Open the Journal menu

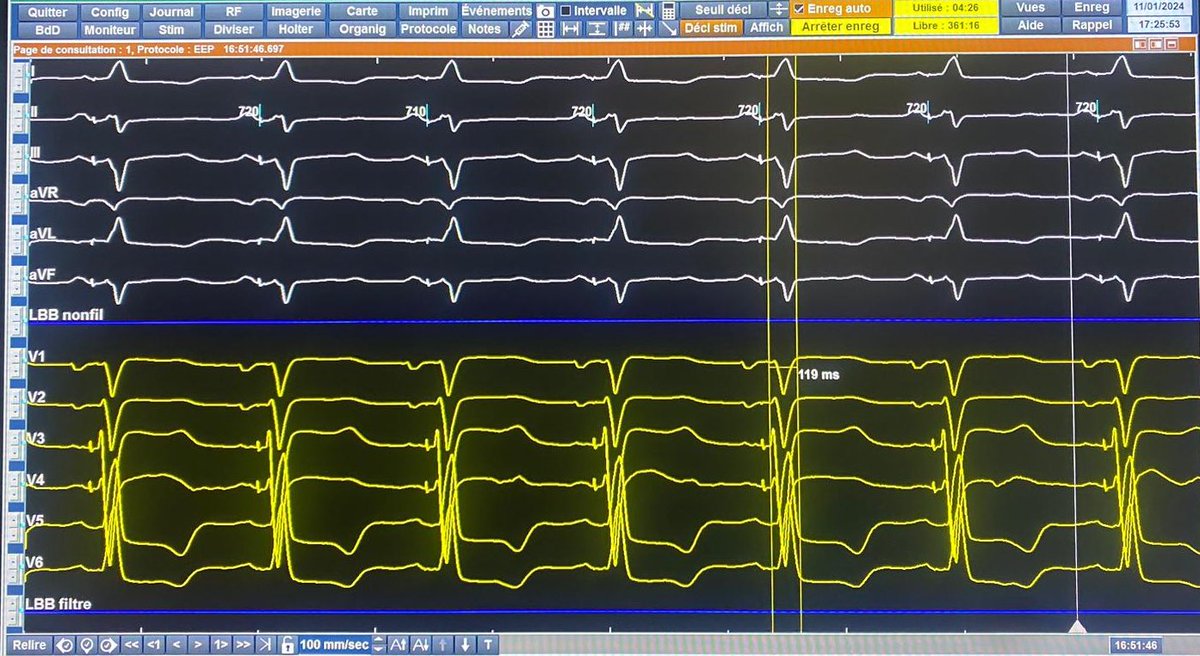point(171,11)
